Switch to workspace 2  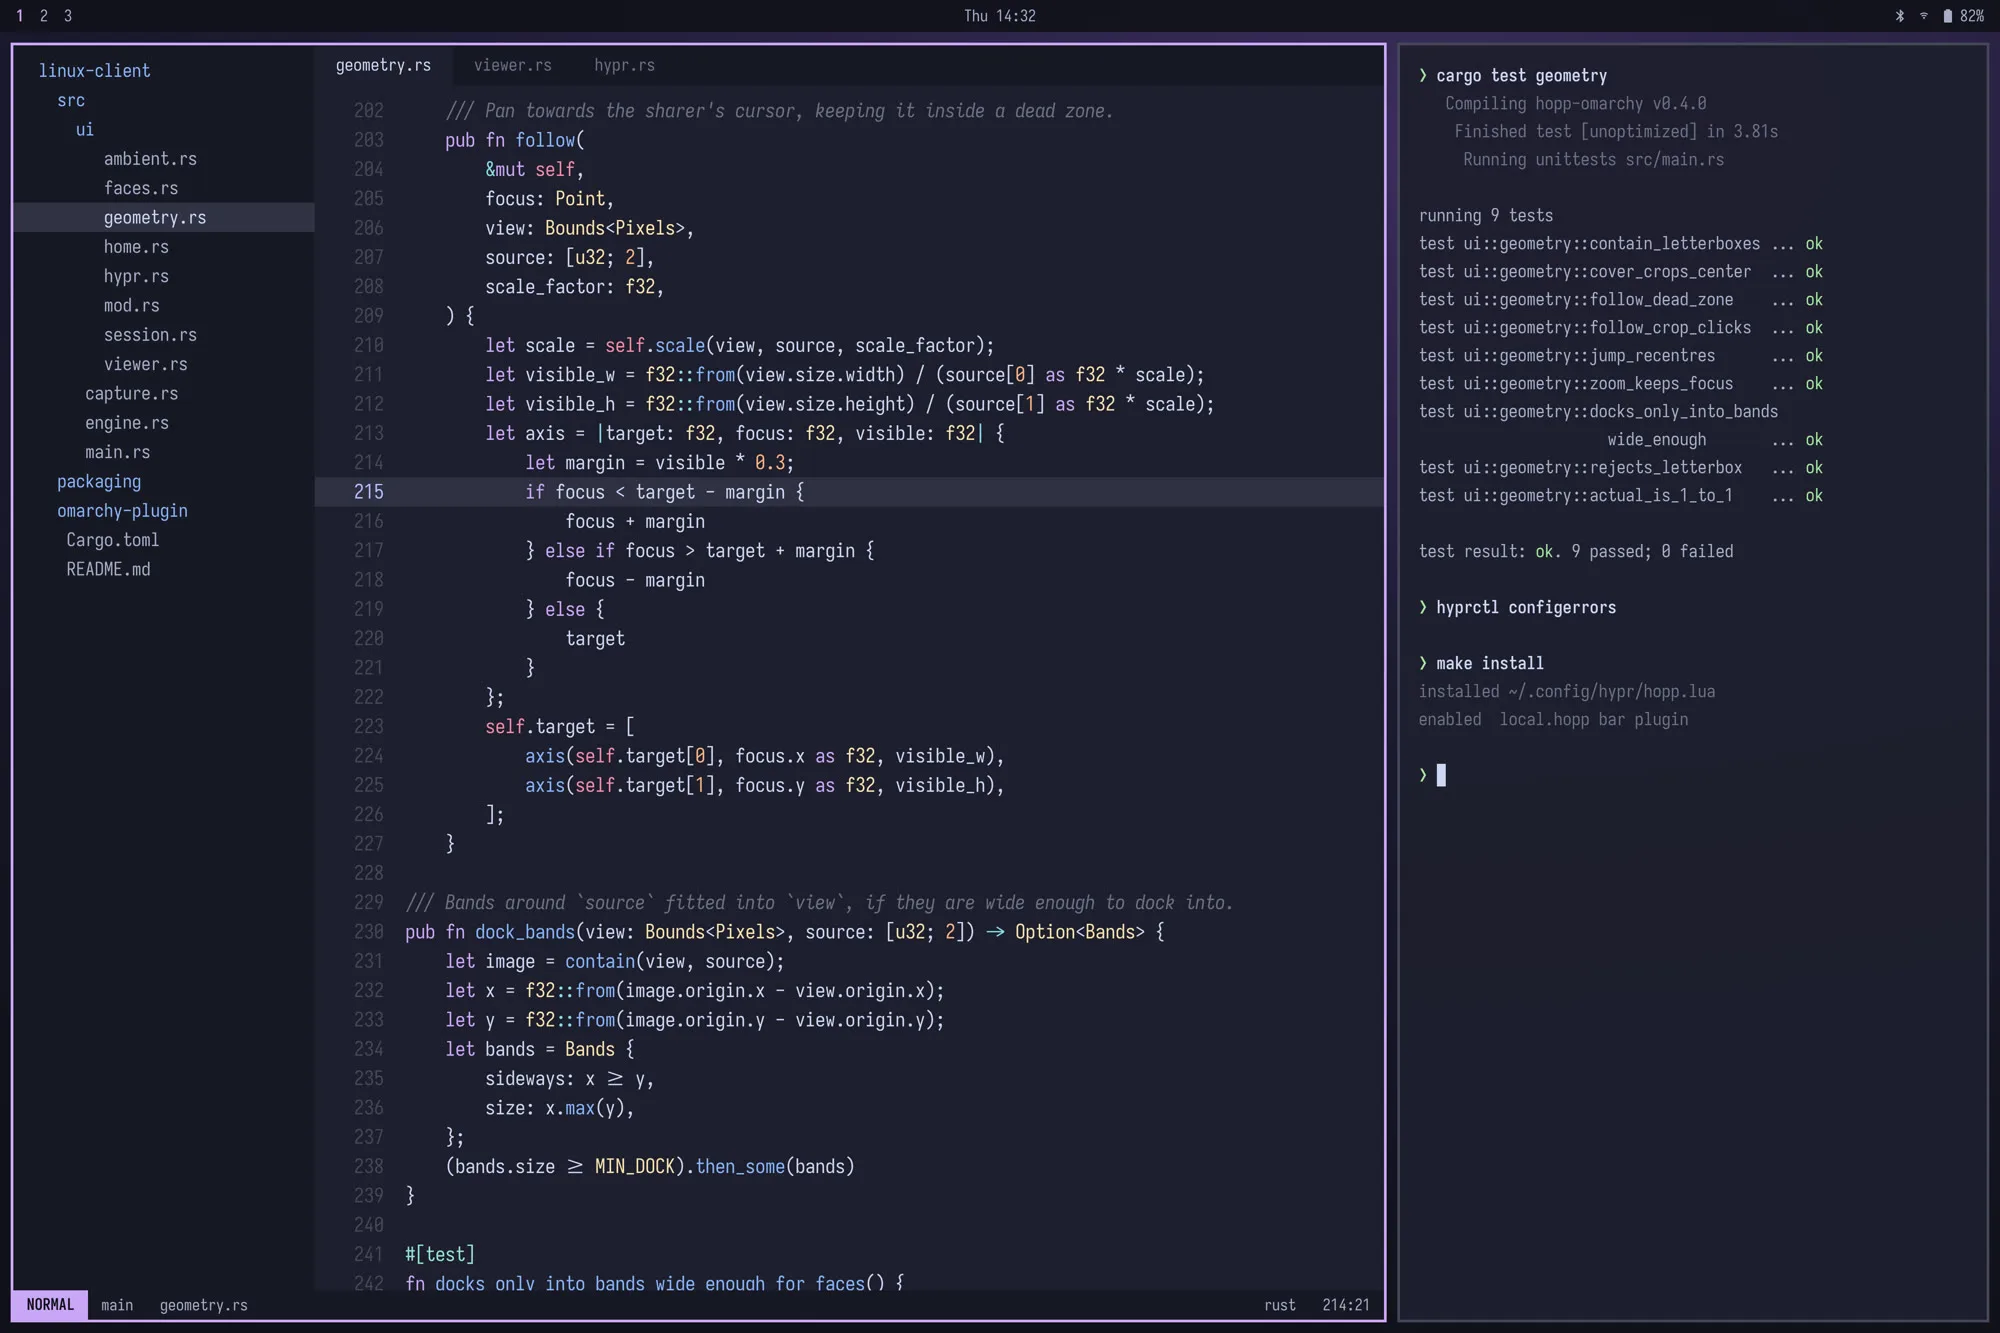(x=43, y=16)
